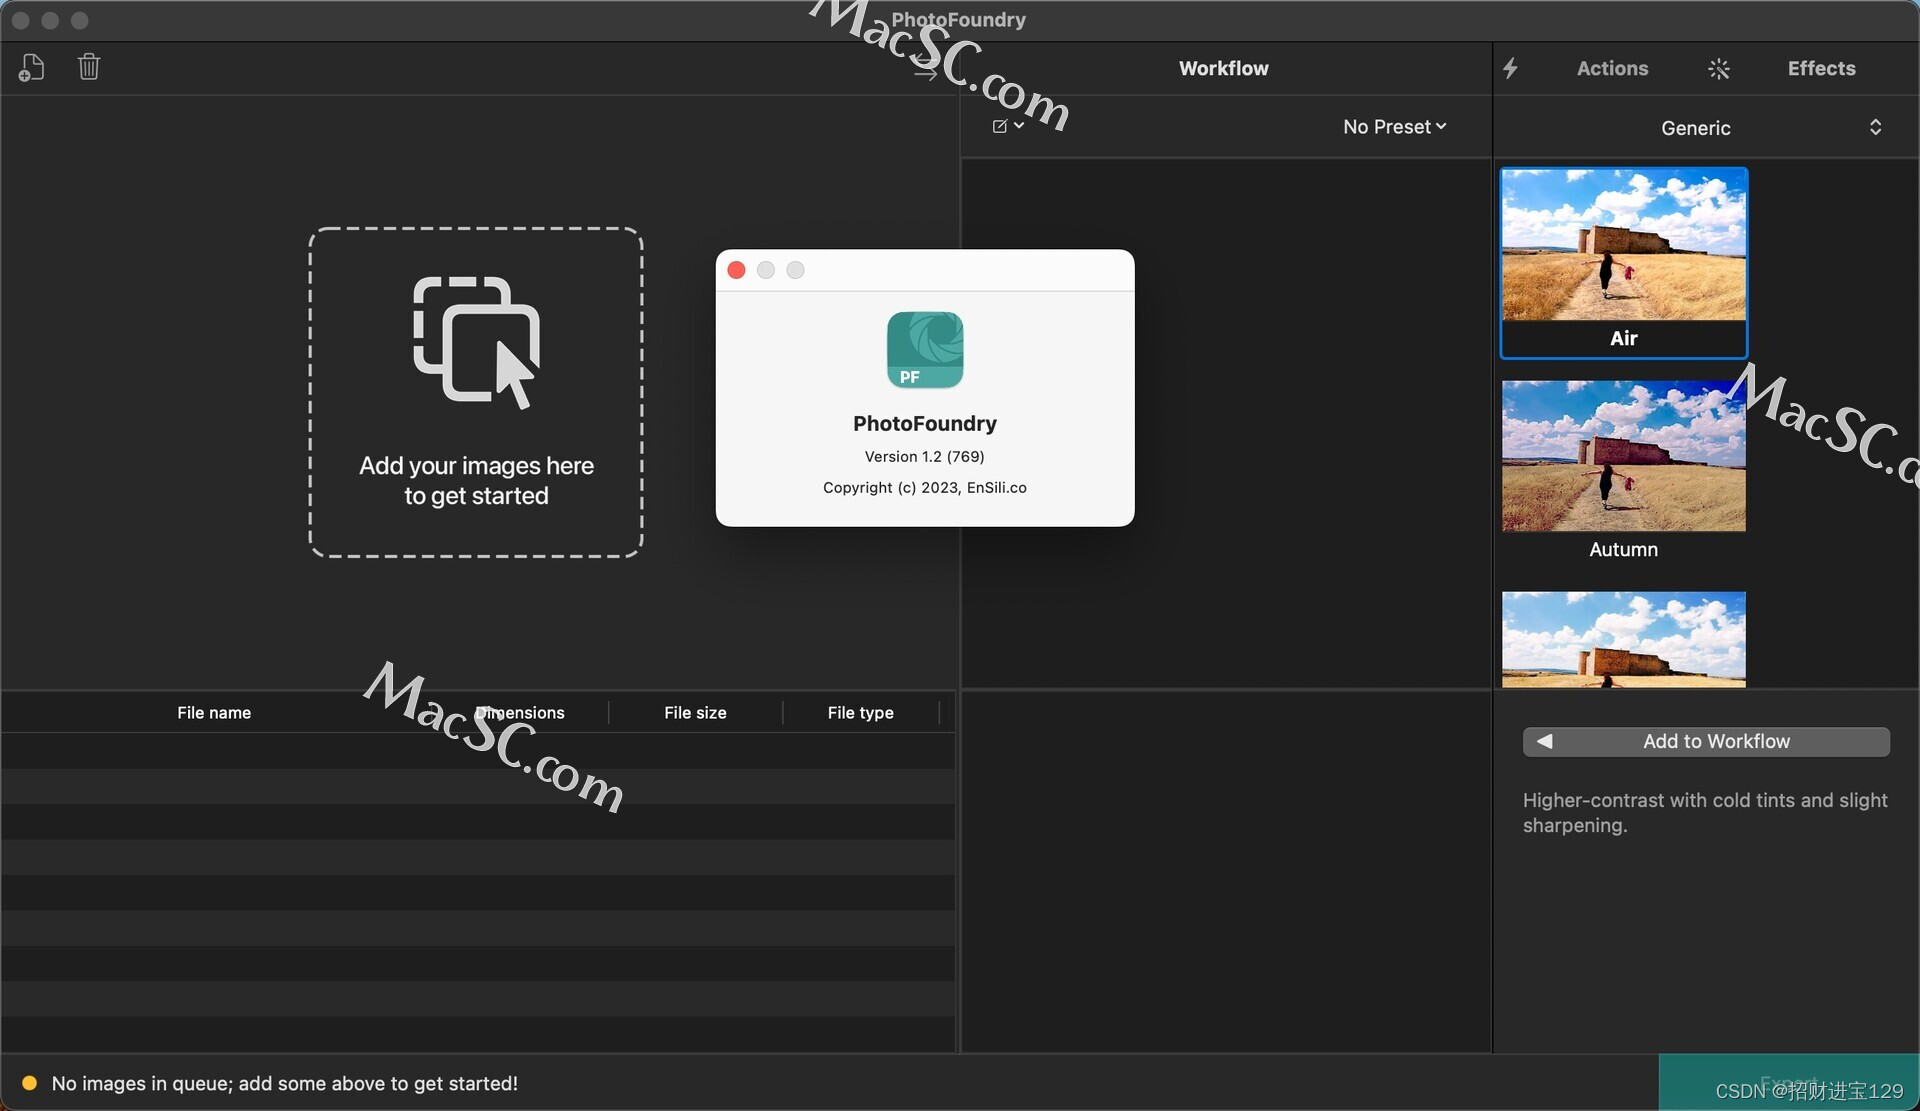This screenshot has width=1920, height=1111.
Task: Click the yellow status indicator dot
Action: tap(30, 1083)
